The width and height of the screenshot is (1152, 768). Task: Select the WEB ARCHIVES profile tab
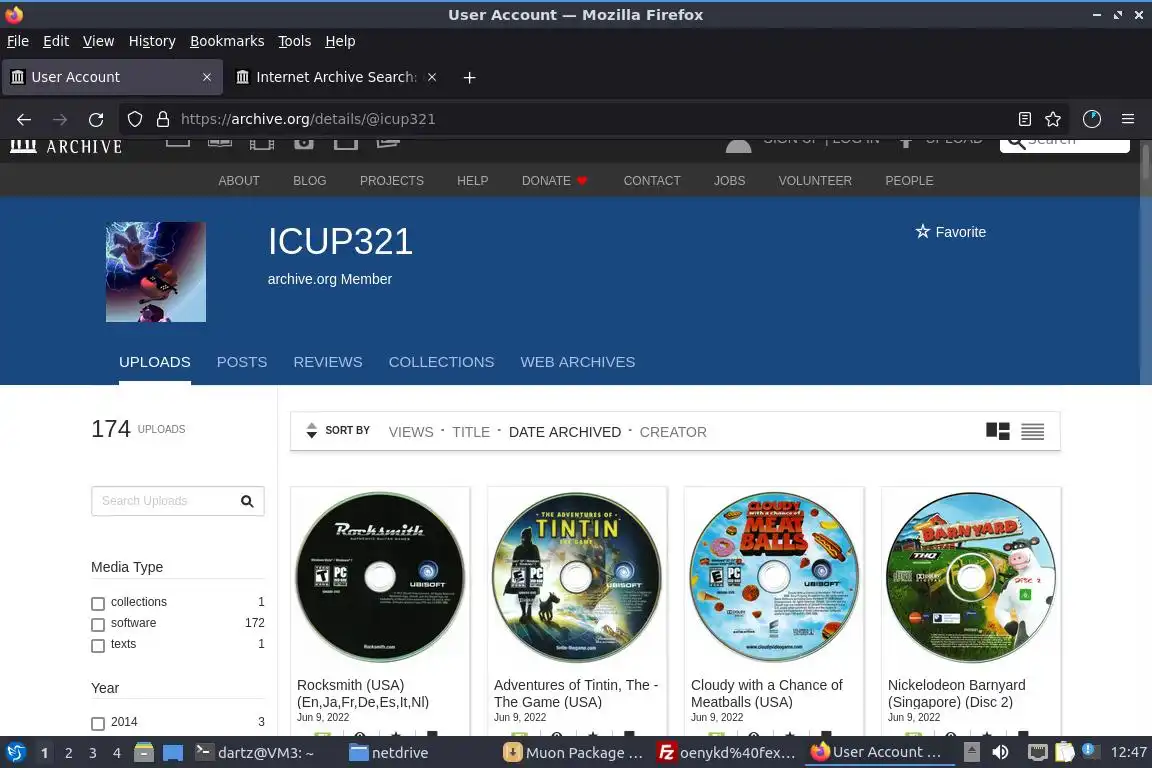[x=577, y=362]
